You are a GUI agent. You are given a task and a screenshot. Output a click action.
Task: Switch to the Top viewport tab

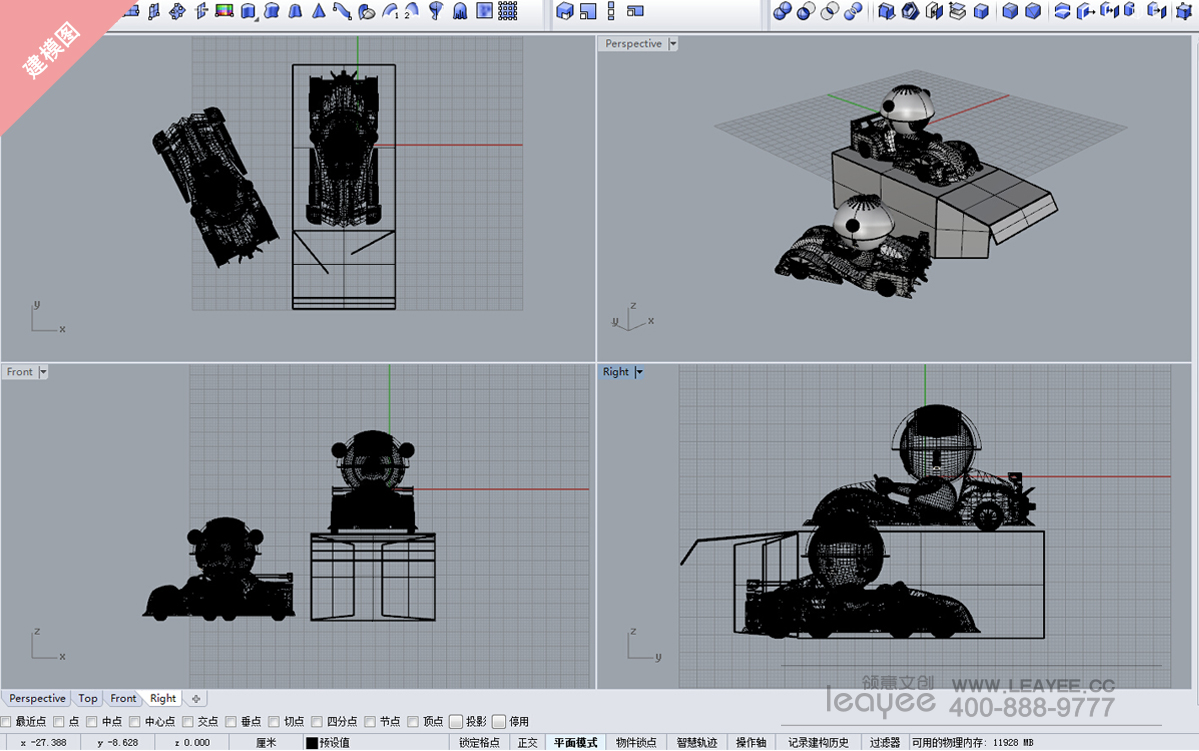click(x=88, y=698)
